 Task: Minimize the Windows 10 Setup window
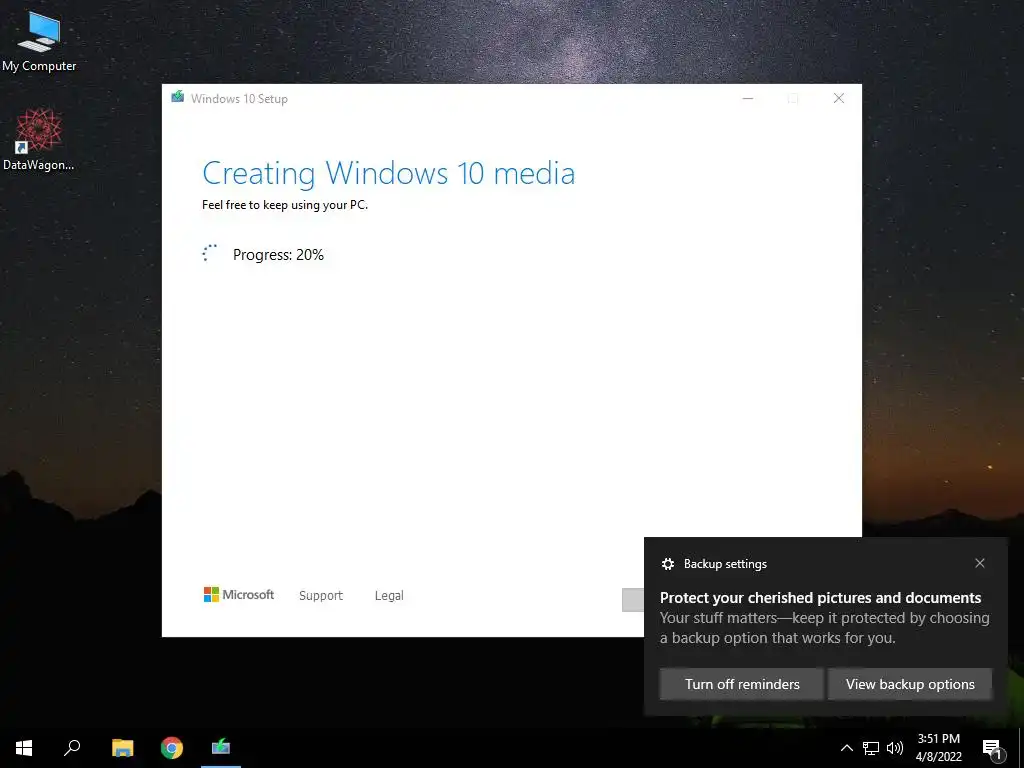click(748, 98)
